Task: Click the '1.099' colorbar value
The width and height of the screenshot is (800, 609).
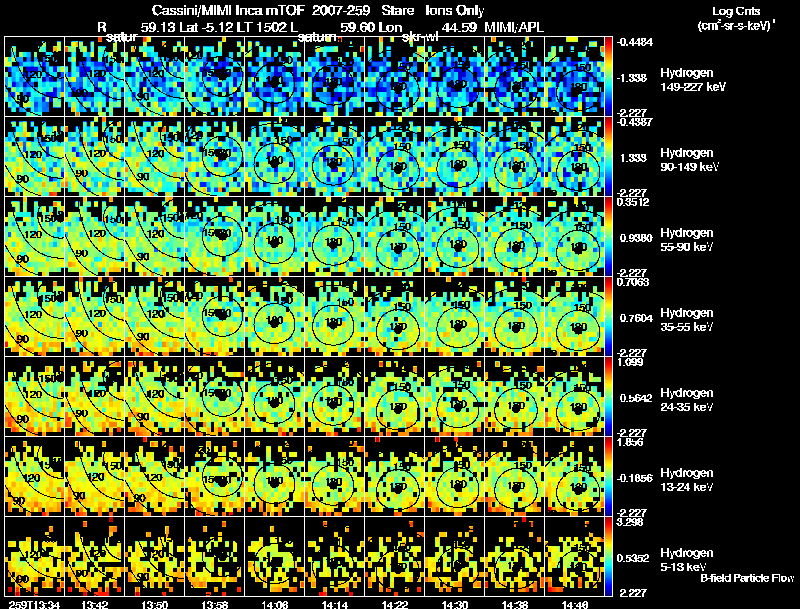Action: pos(630,362)
